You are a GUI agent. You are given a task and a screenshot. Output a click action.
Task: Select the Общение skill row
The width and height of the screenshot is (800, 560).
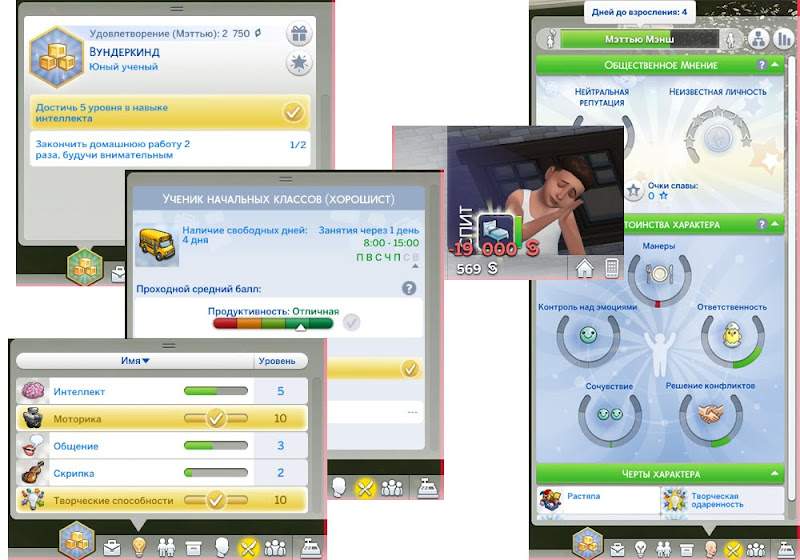pos(162,446)
